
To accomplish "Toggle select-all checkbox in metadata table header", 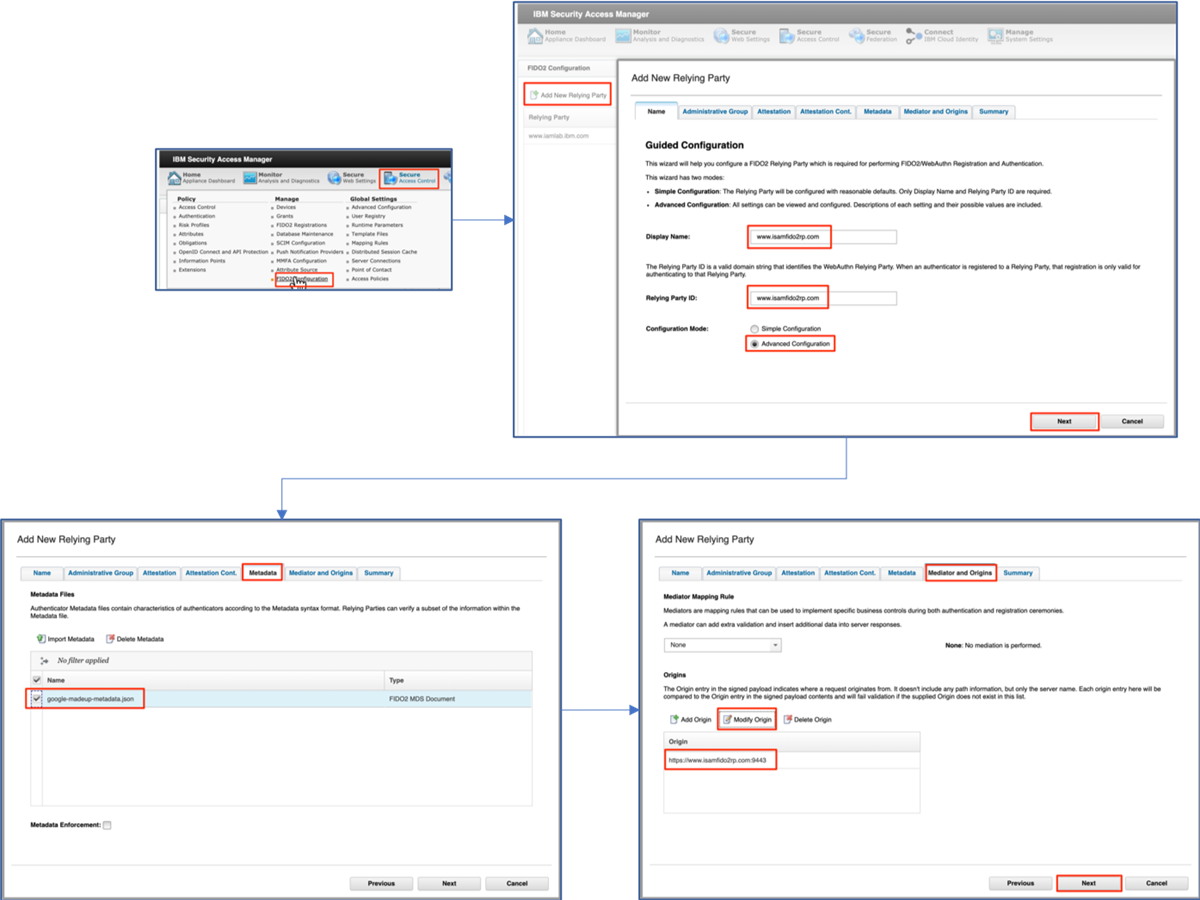I will (37, 680).
